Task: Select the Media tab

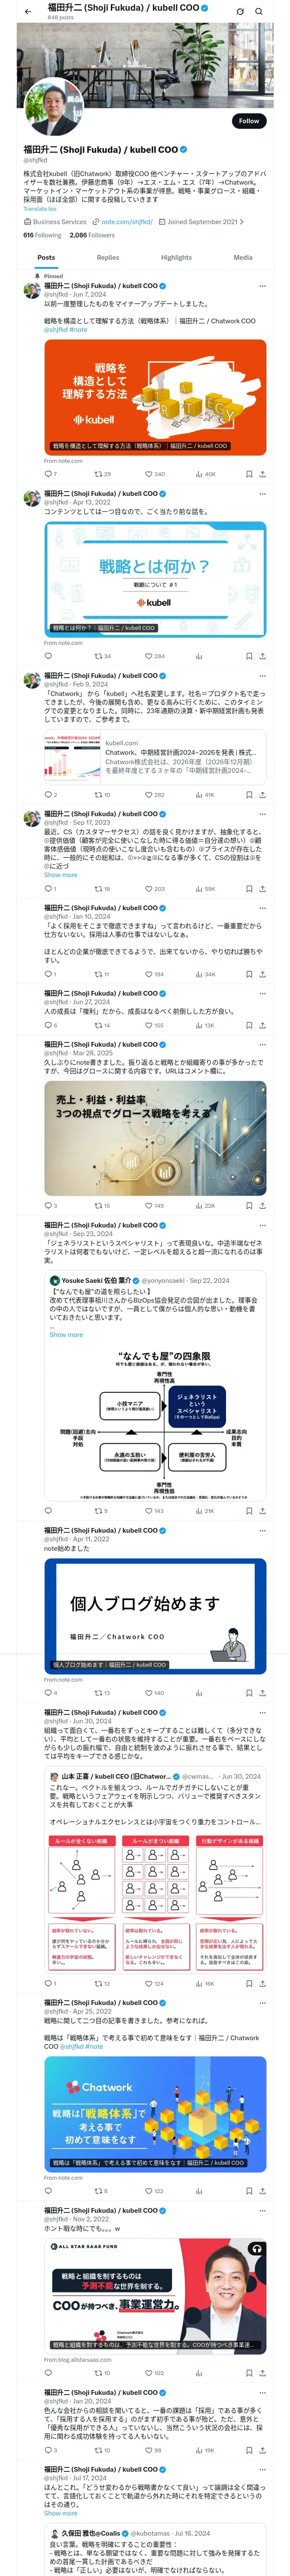Action: point(243,257)
